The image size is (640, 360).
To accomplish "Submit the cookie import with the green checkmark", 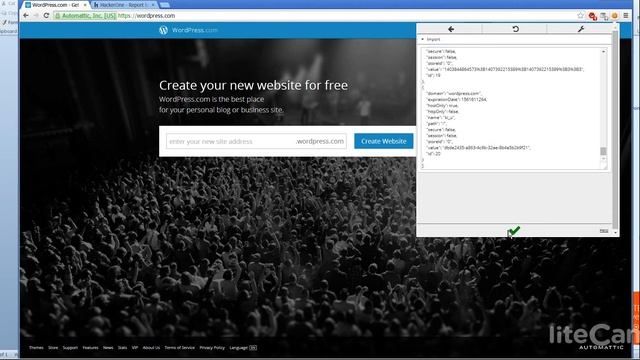I will click(x=514, y=231).
